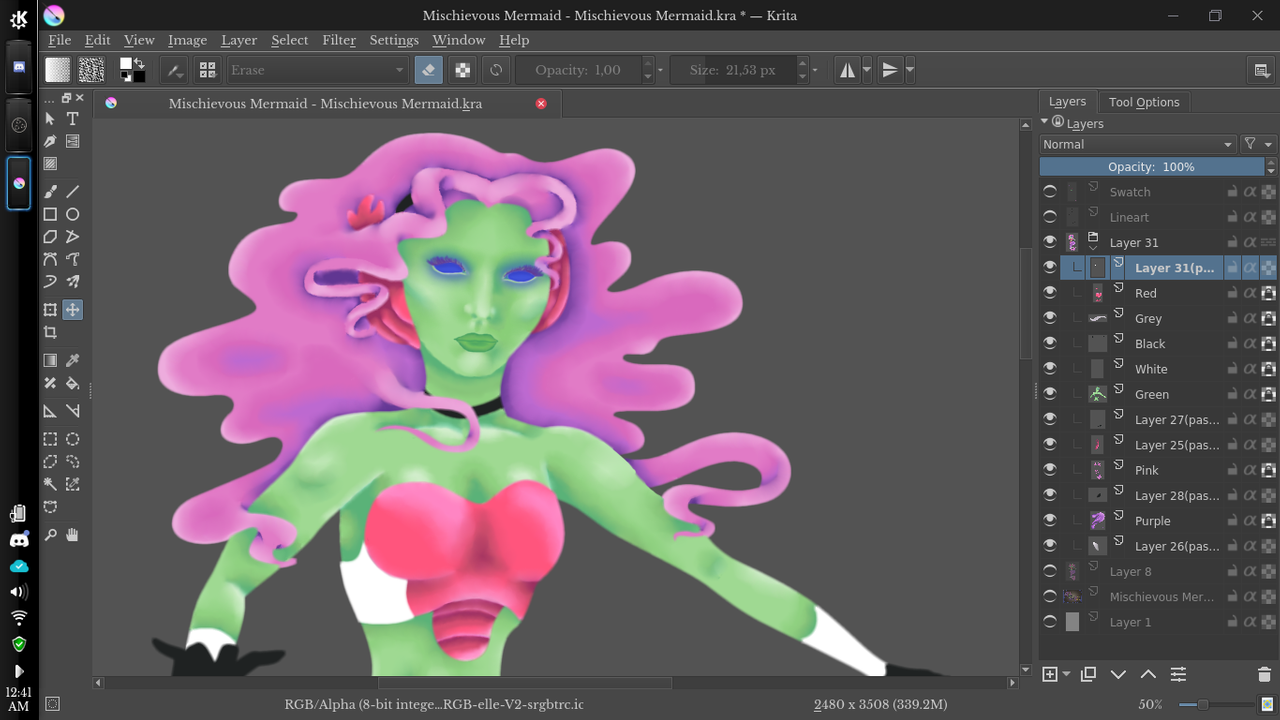Select the Color Sampler tool
This screenshot has width=1280, height=720.
72,360
